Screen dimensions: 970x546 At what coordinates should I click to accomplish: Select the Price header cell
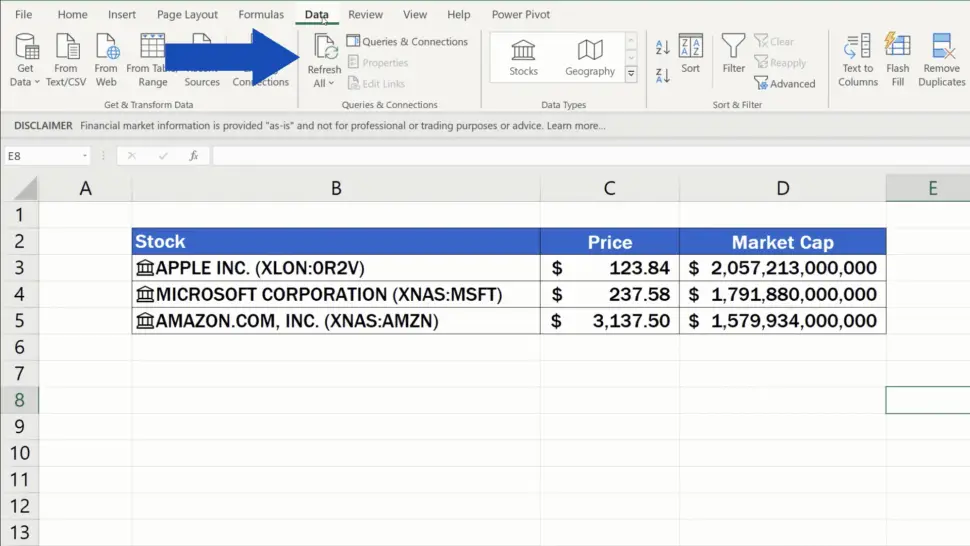(x=609, y=241)
